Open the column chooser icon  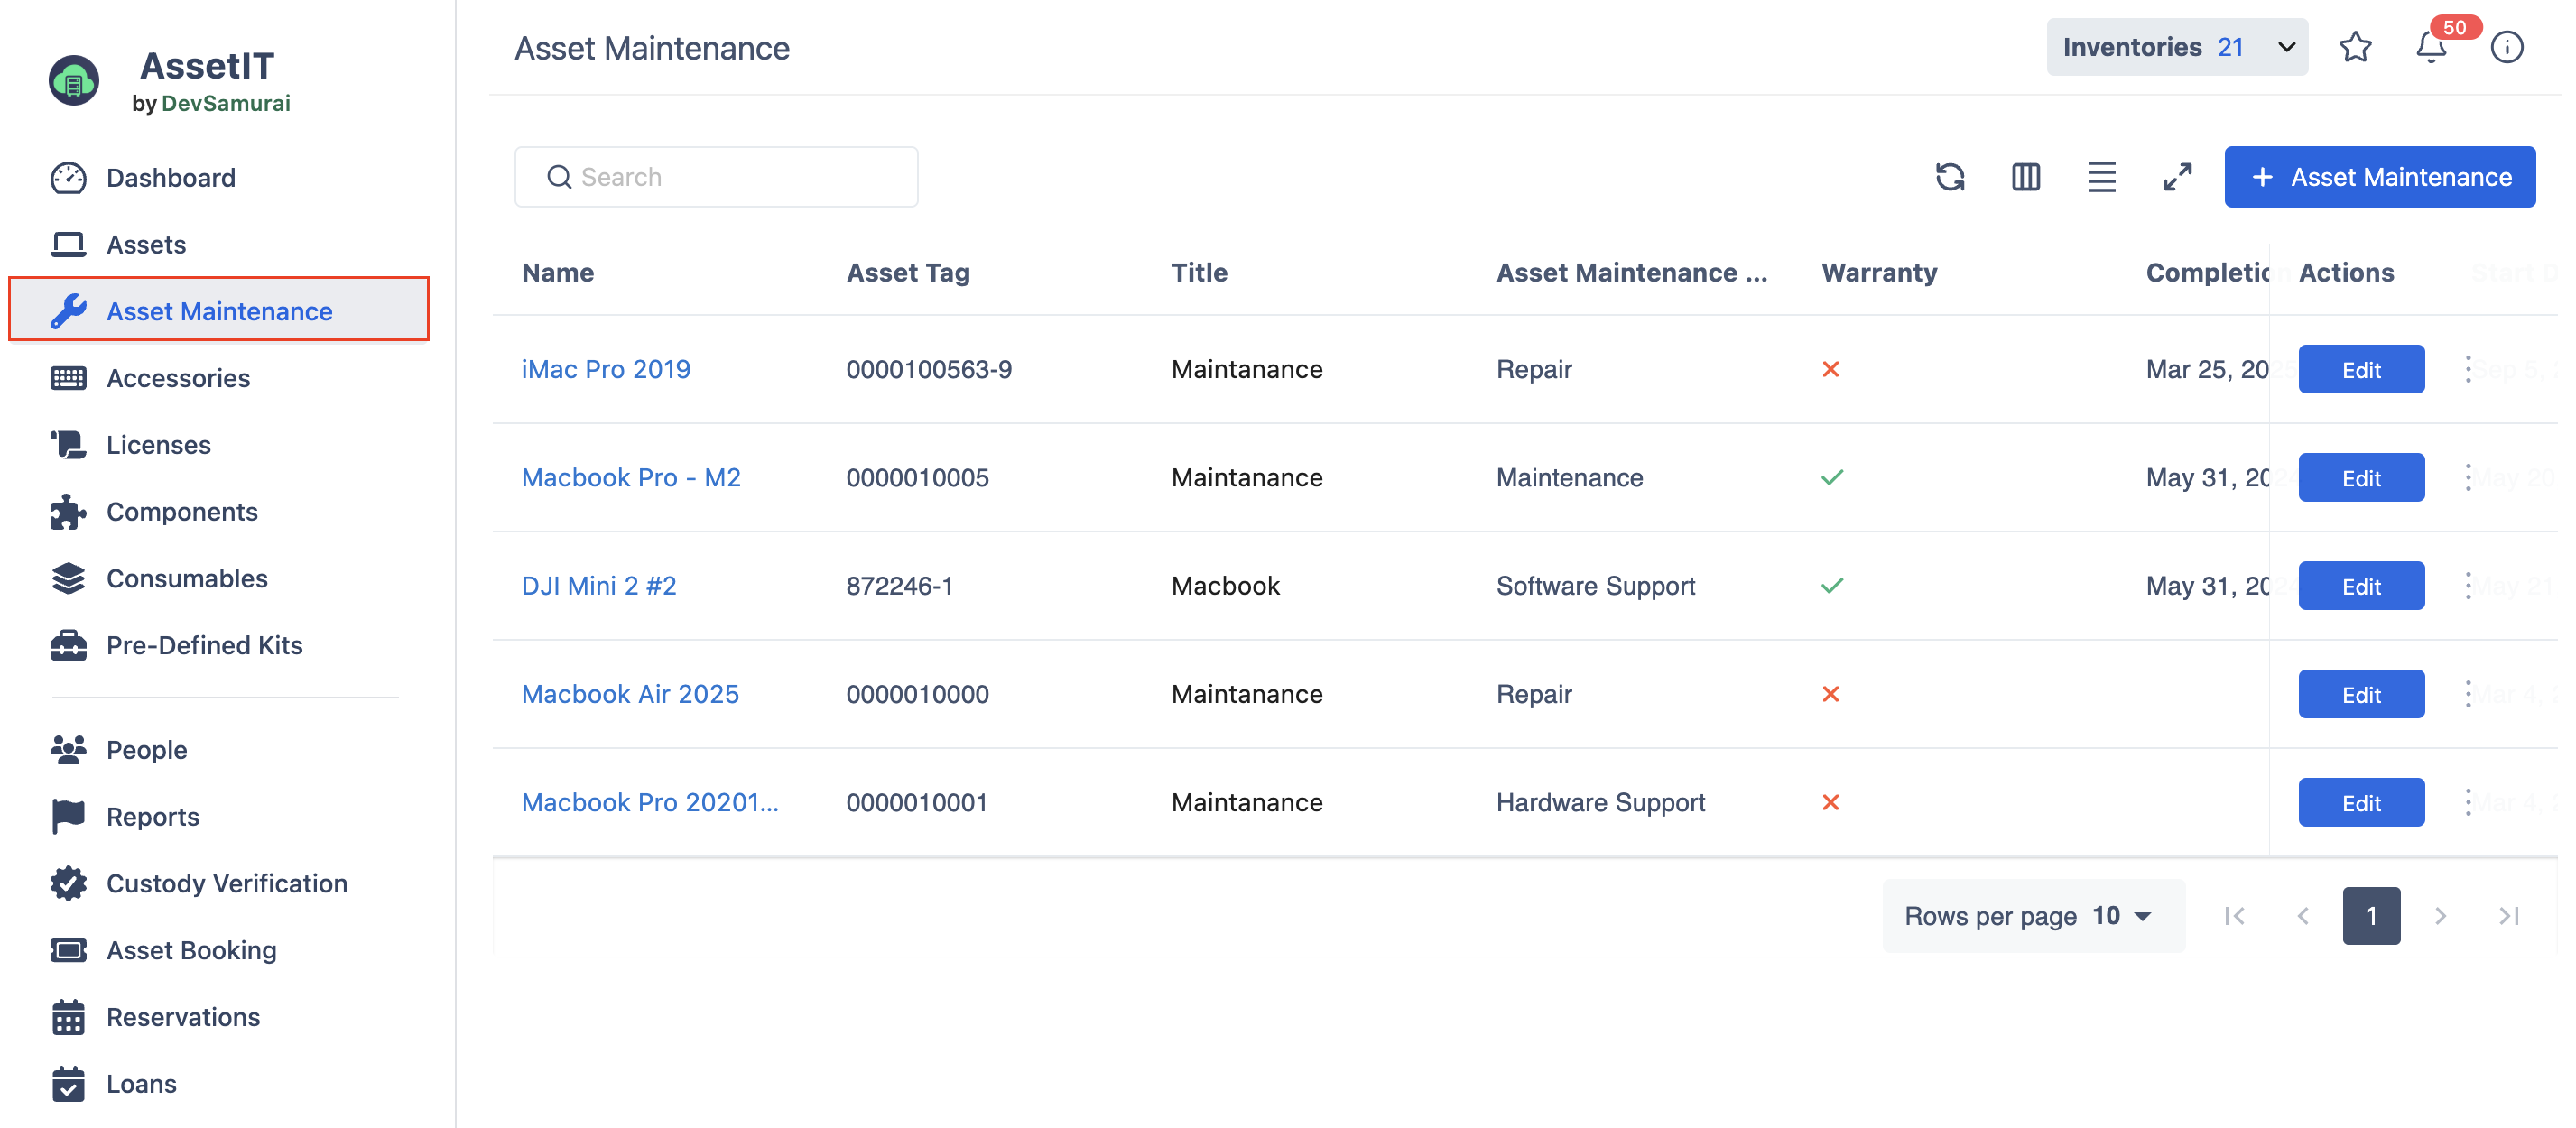[2025, 177]
